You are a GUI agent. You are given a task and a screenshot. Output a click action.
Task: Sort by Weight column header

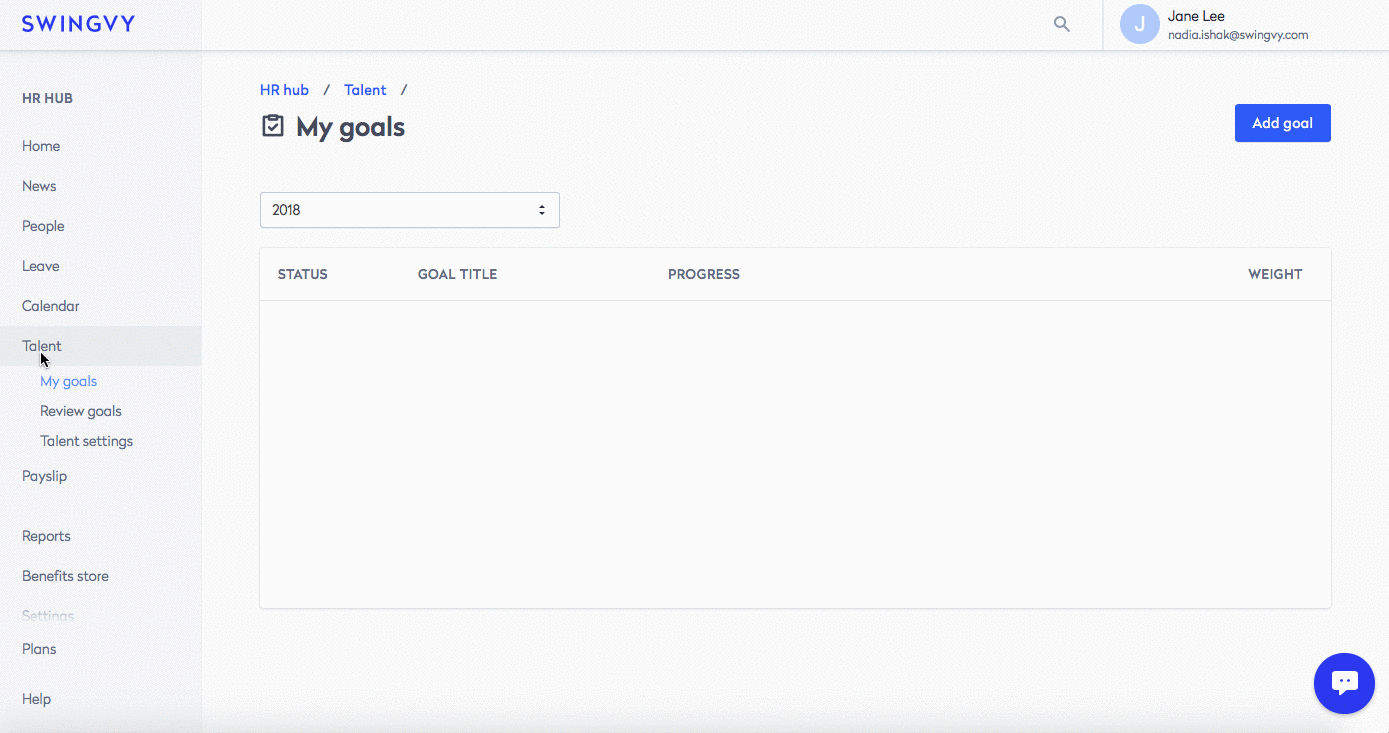point(1275,274)
